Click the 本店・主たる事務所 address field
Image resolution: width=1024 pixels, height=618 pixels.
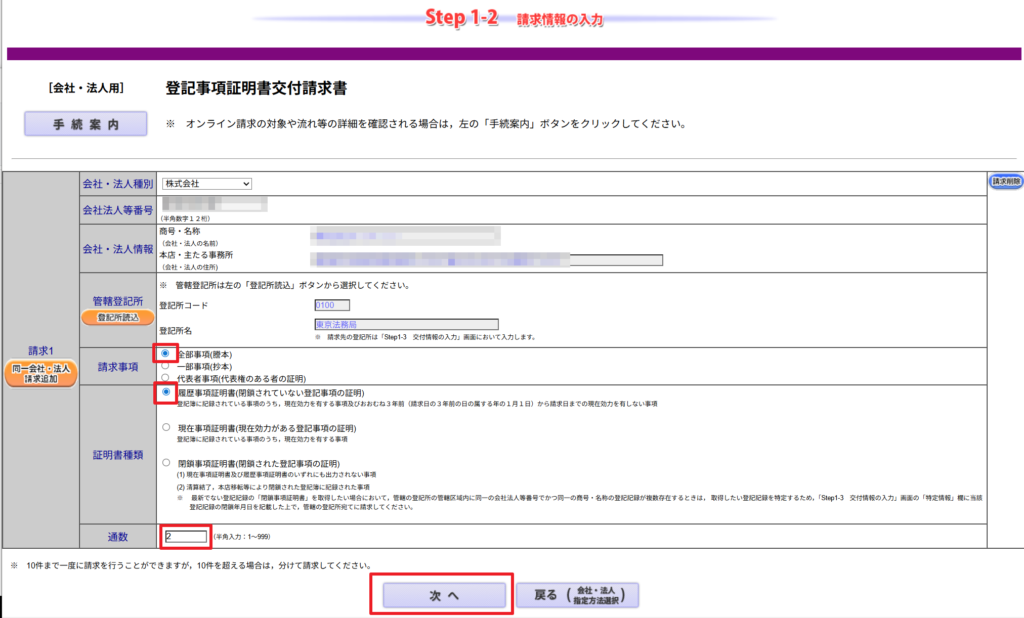486,260
